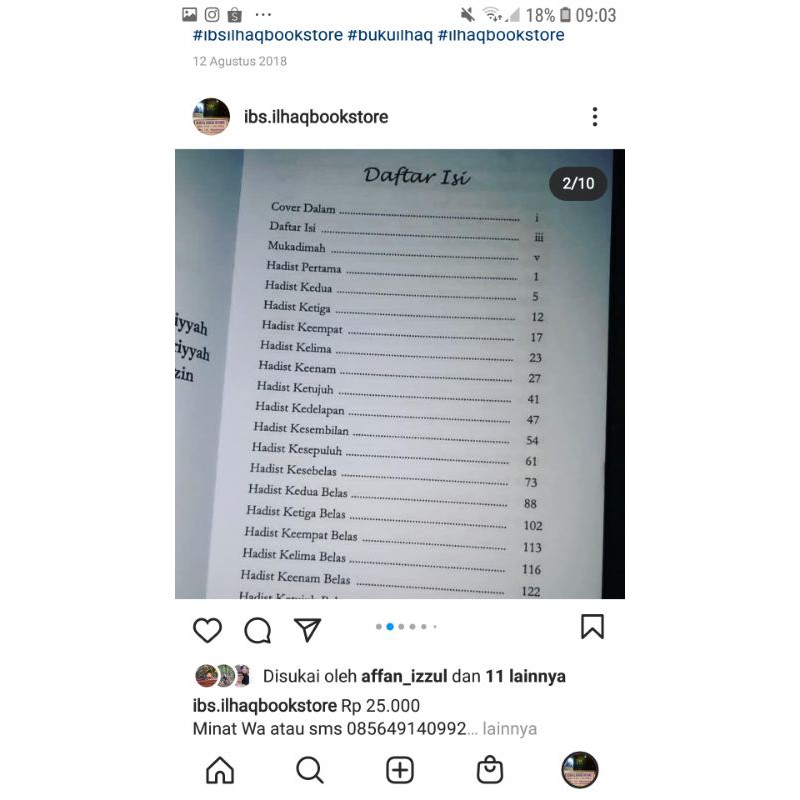
Task: Open comments with the speech bubble icon
Action: 258,630
